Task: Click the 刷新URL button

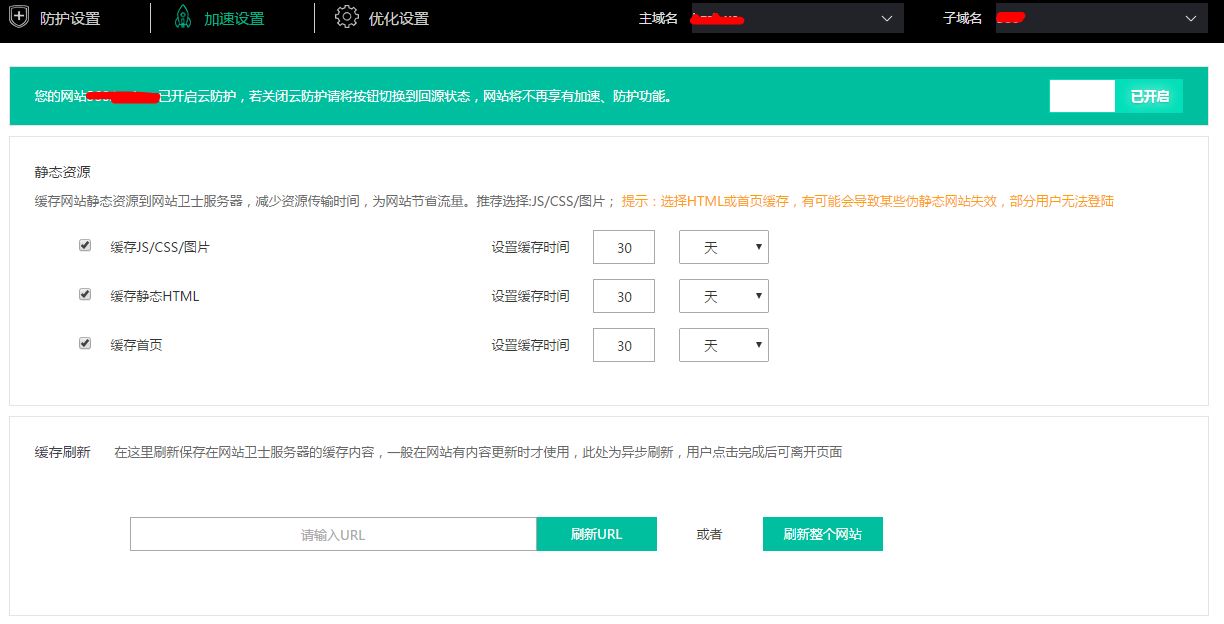Action: pyautogui.click(x=596, y=533)
